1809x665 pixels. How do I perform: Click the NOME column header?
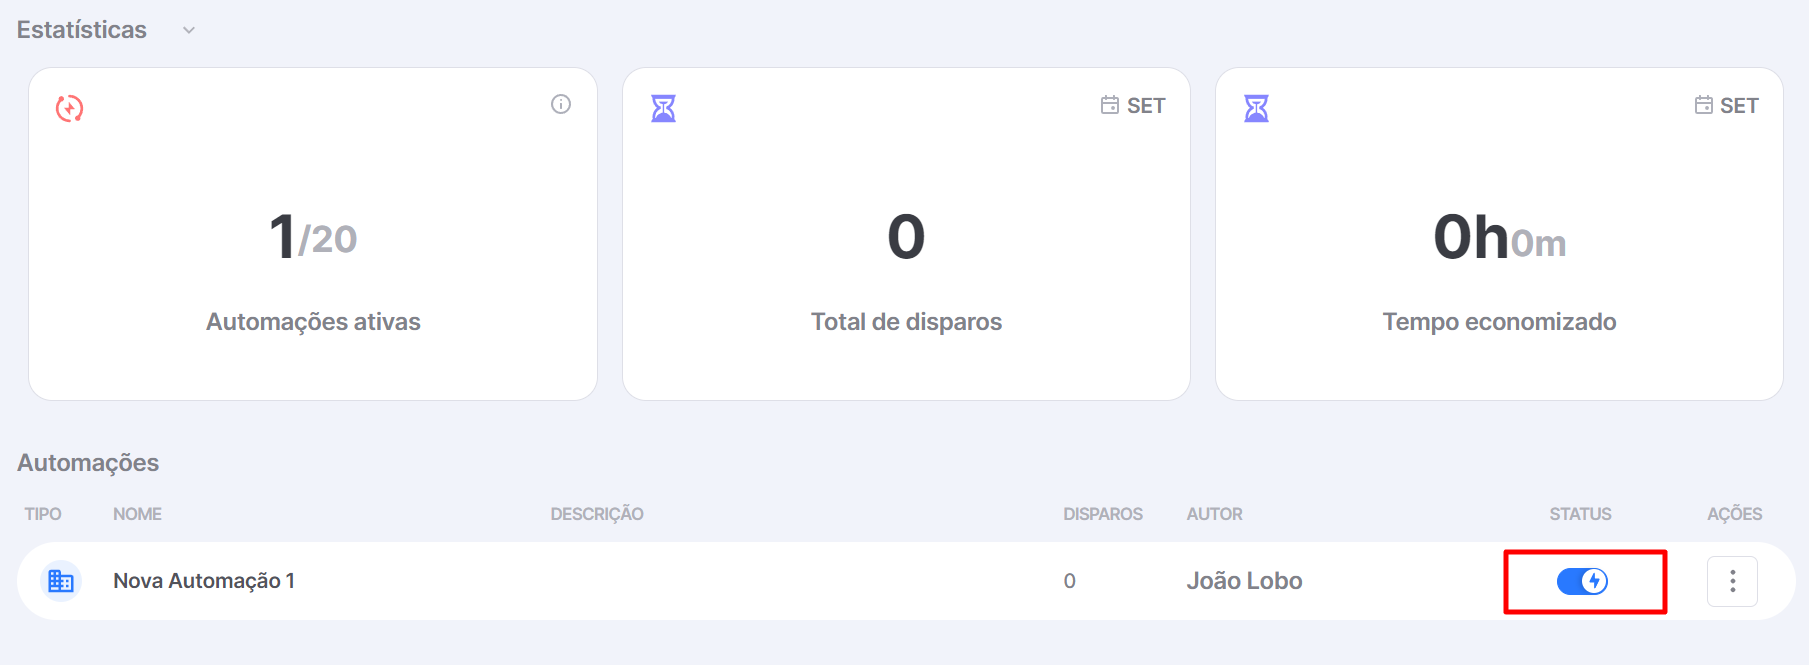(x=137, y=514)
